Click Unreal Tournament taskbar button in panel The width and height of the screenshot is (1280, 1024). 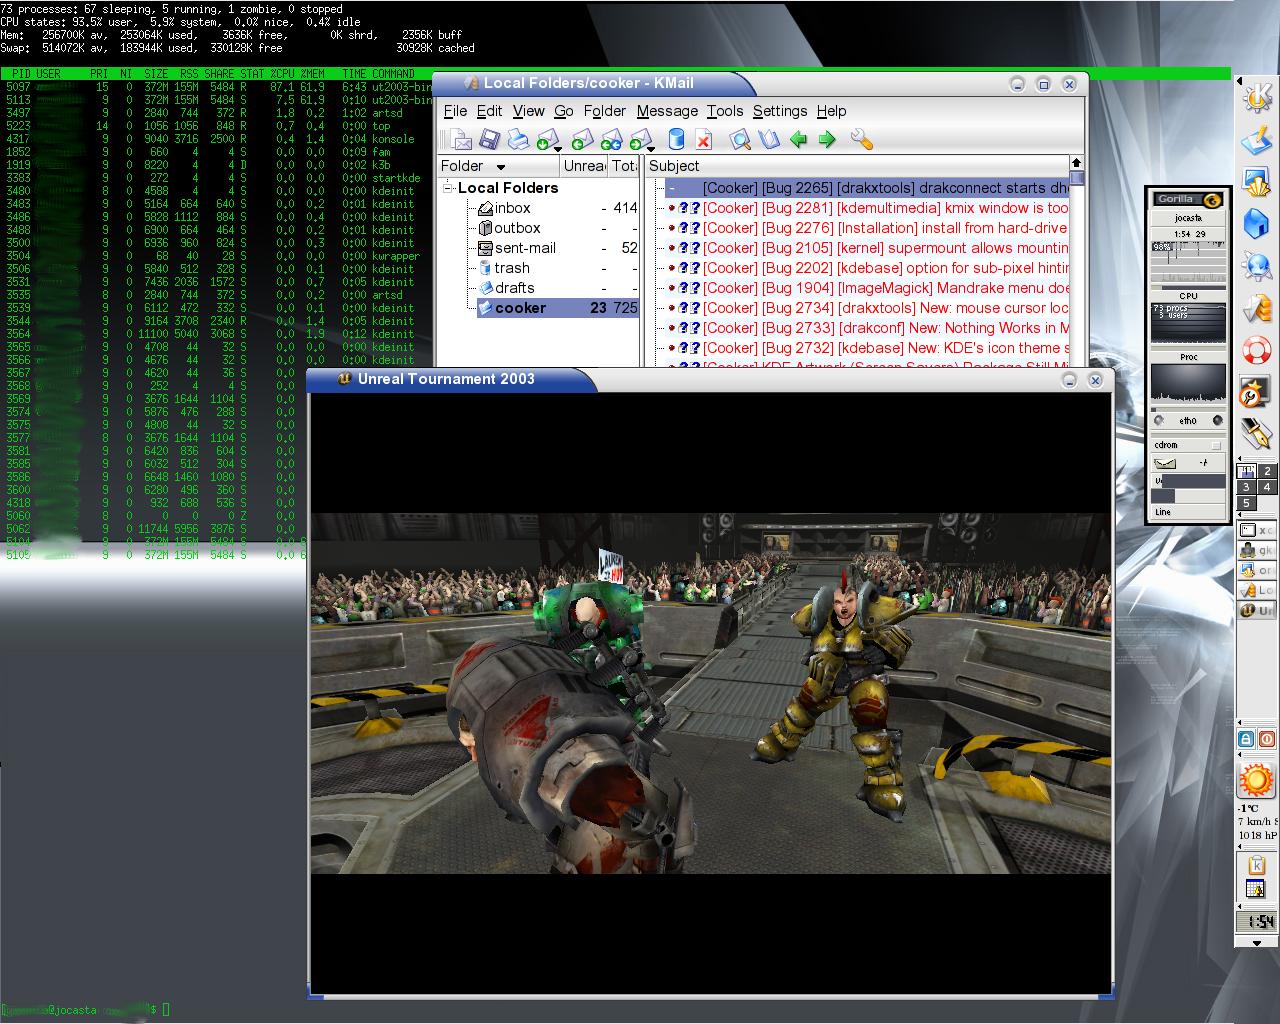click(1256, 610)
